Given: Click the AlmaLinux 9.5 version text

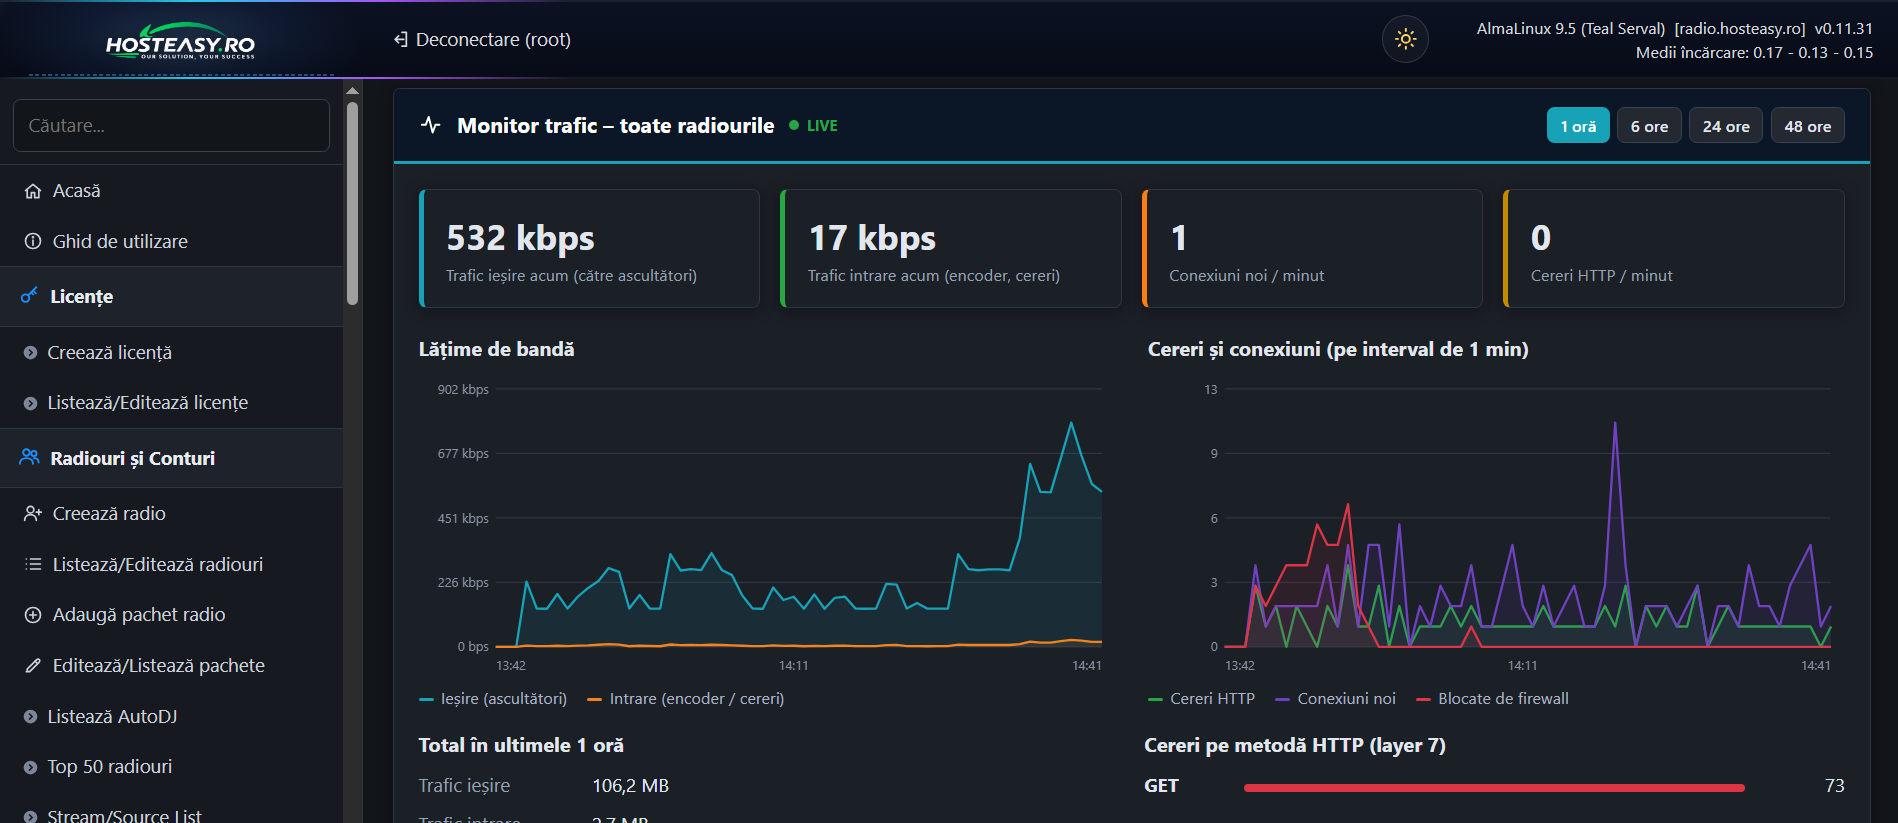Looking at the screenshot, I should 1570,29.
